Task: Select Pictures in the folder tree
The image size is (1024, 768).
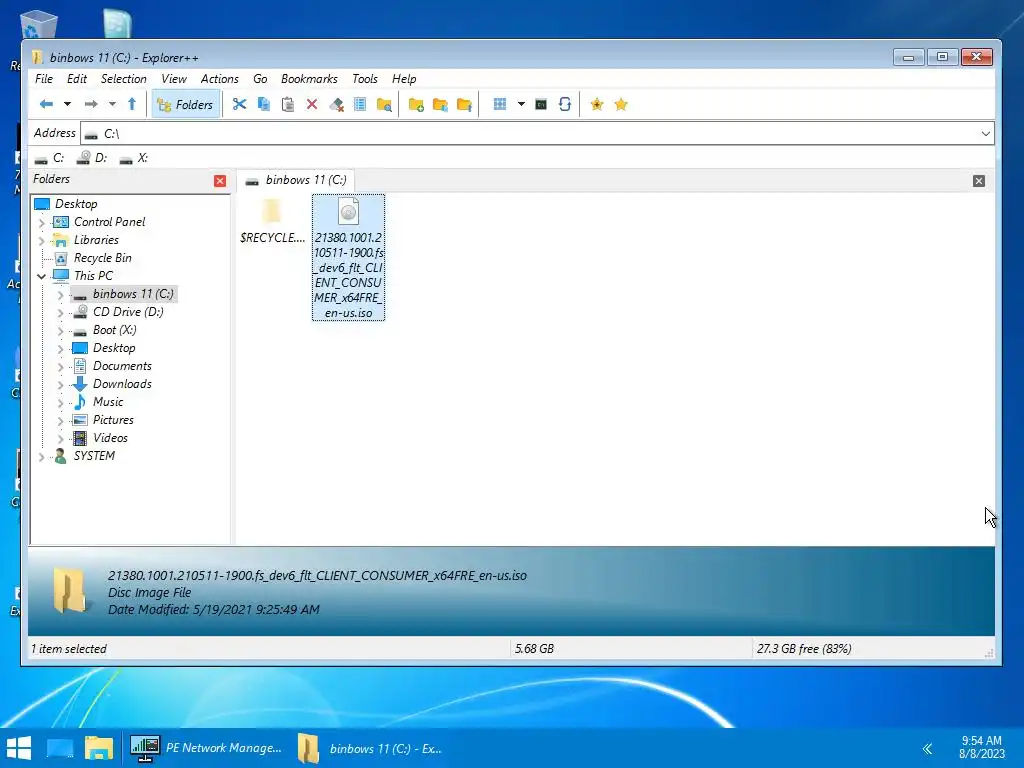Action: [x=113, y=420]
